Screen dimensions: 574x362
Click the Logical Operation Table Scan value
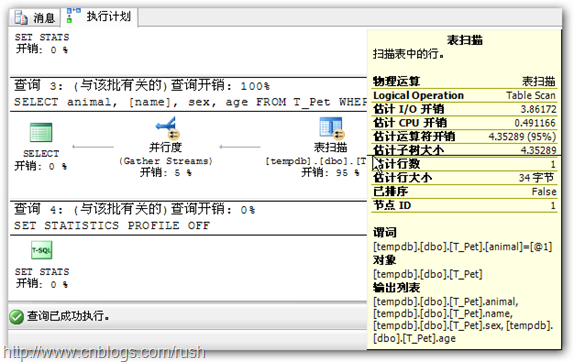pyautogui.click(x=531, y=96)
